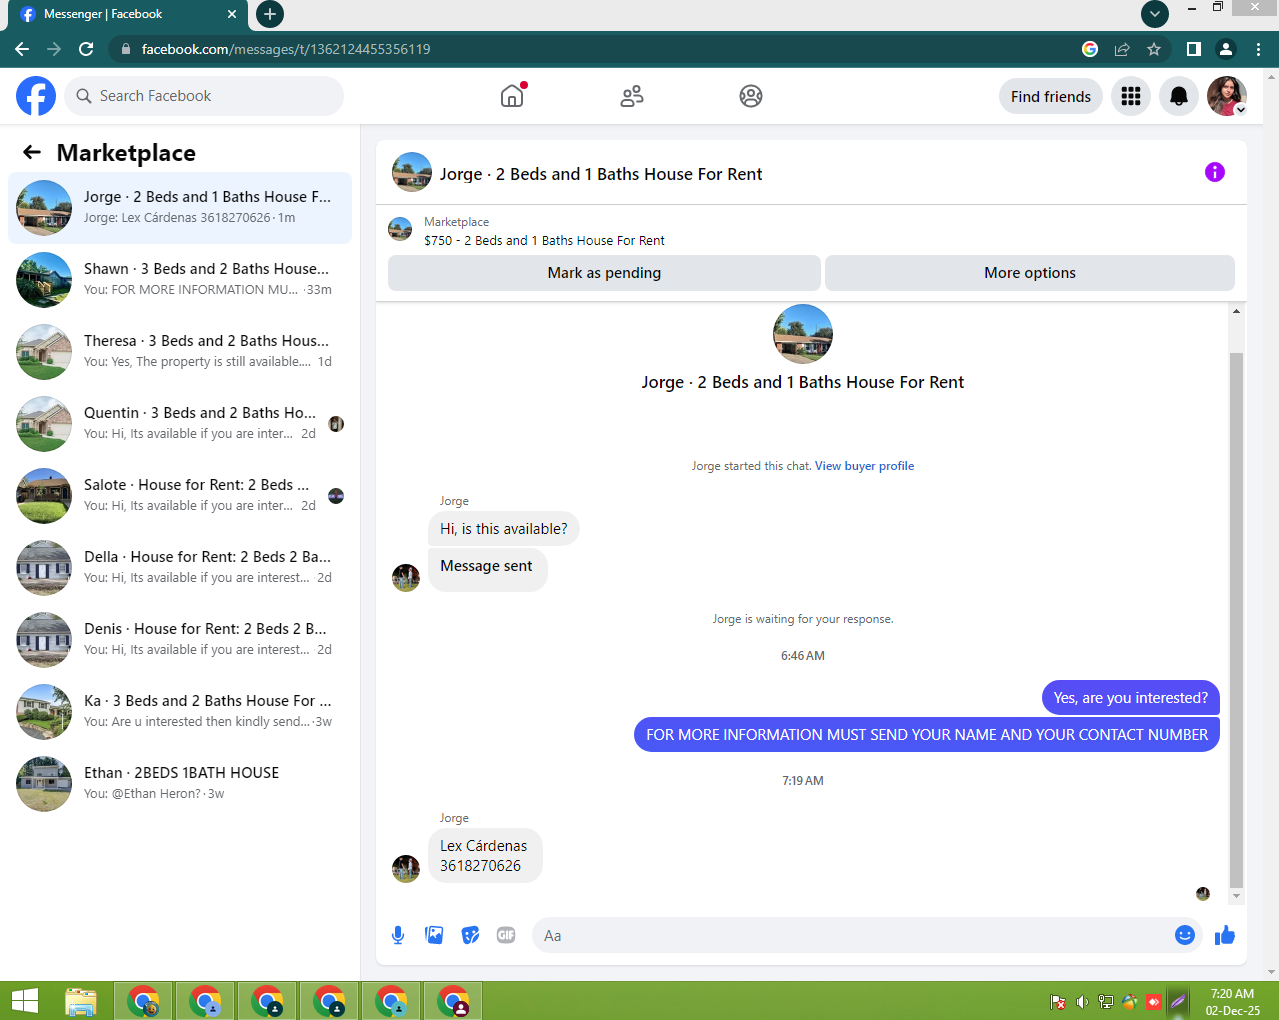The image size is (1279, 1020).
Task: Send a thumbs-up like
Action: click(1225, 935)
